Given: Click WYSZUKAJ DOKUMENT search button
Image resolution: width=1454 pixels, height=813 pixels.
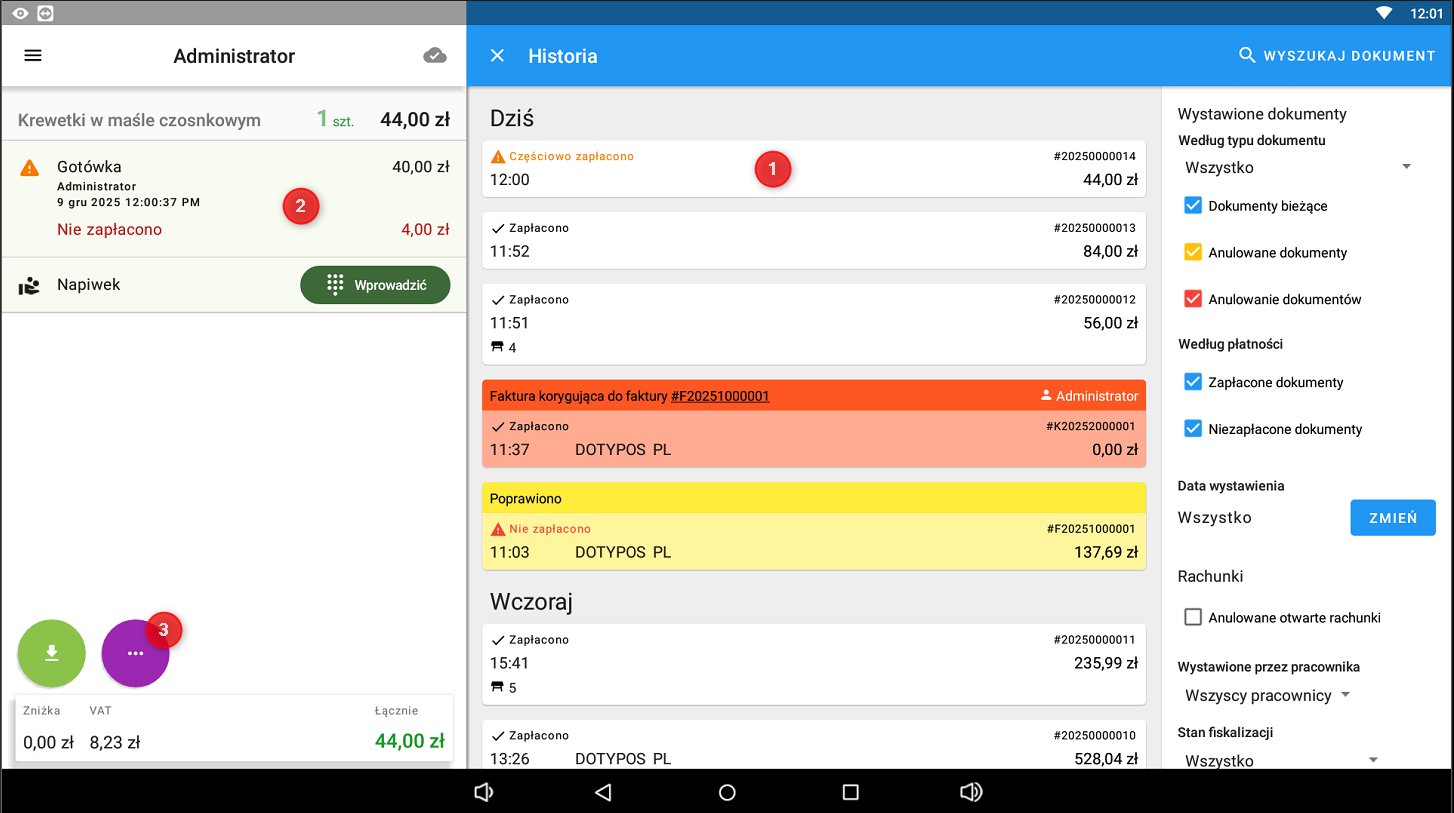Looking at the screenshot, I should tap(1337, 56).
